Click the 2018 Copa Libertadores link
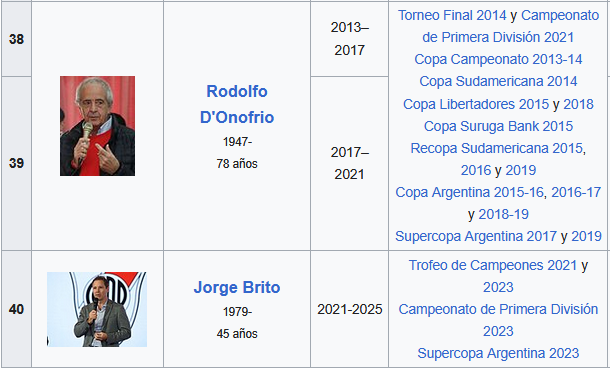The image size is (610, 369). click(x=578, y=104)
